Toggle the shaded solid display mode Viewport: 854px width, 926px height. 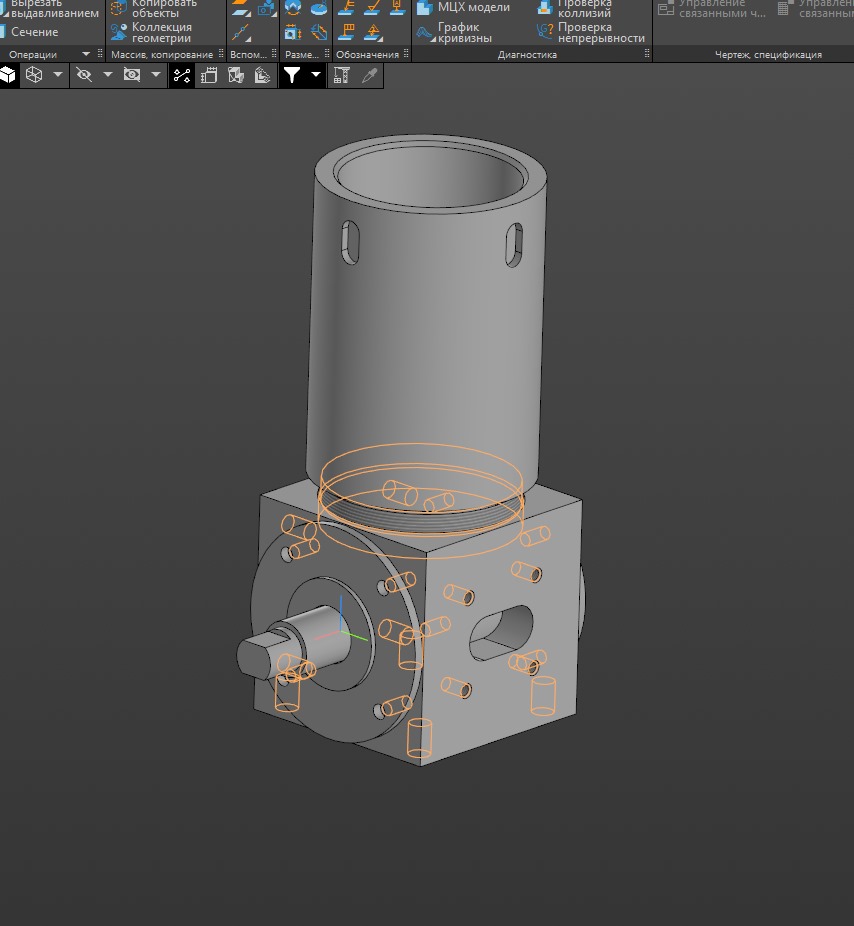tap(9, 75)
